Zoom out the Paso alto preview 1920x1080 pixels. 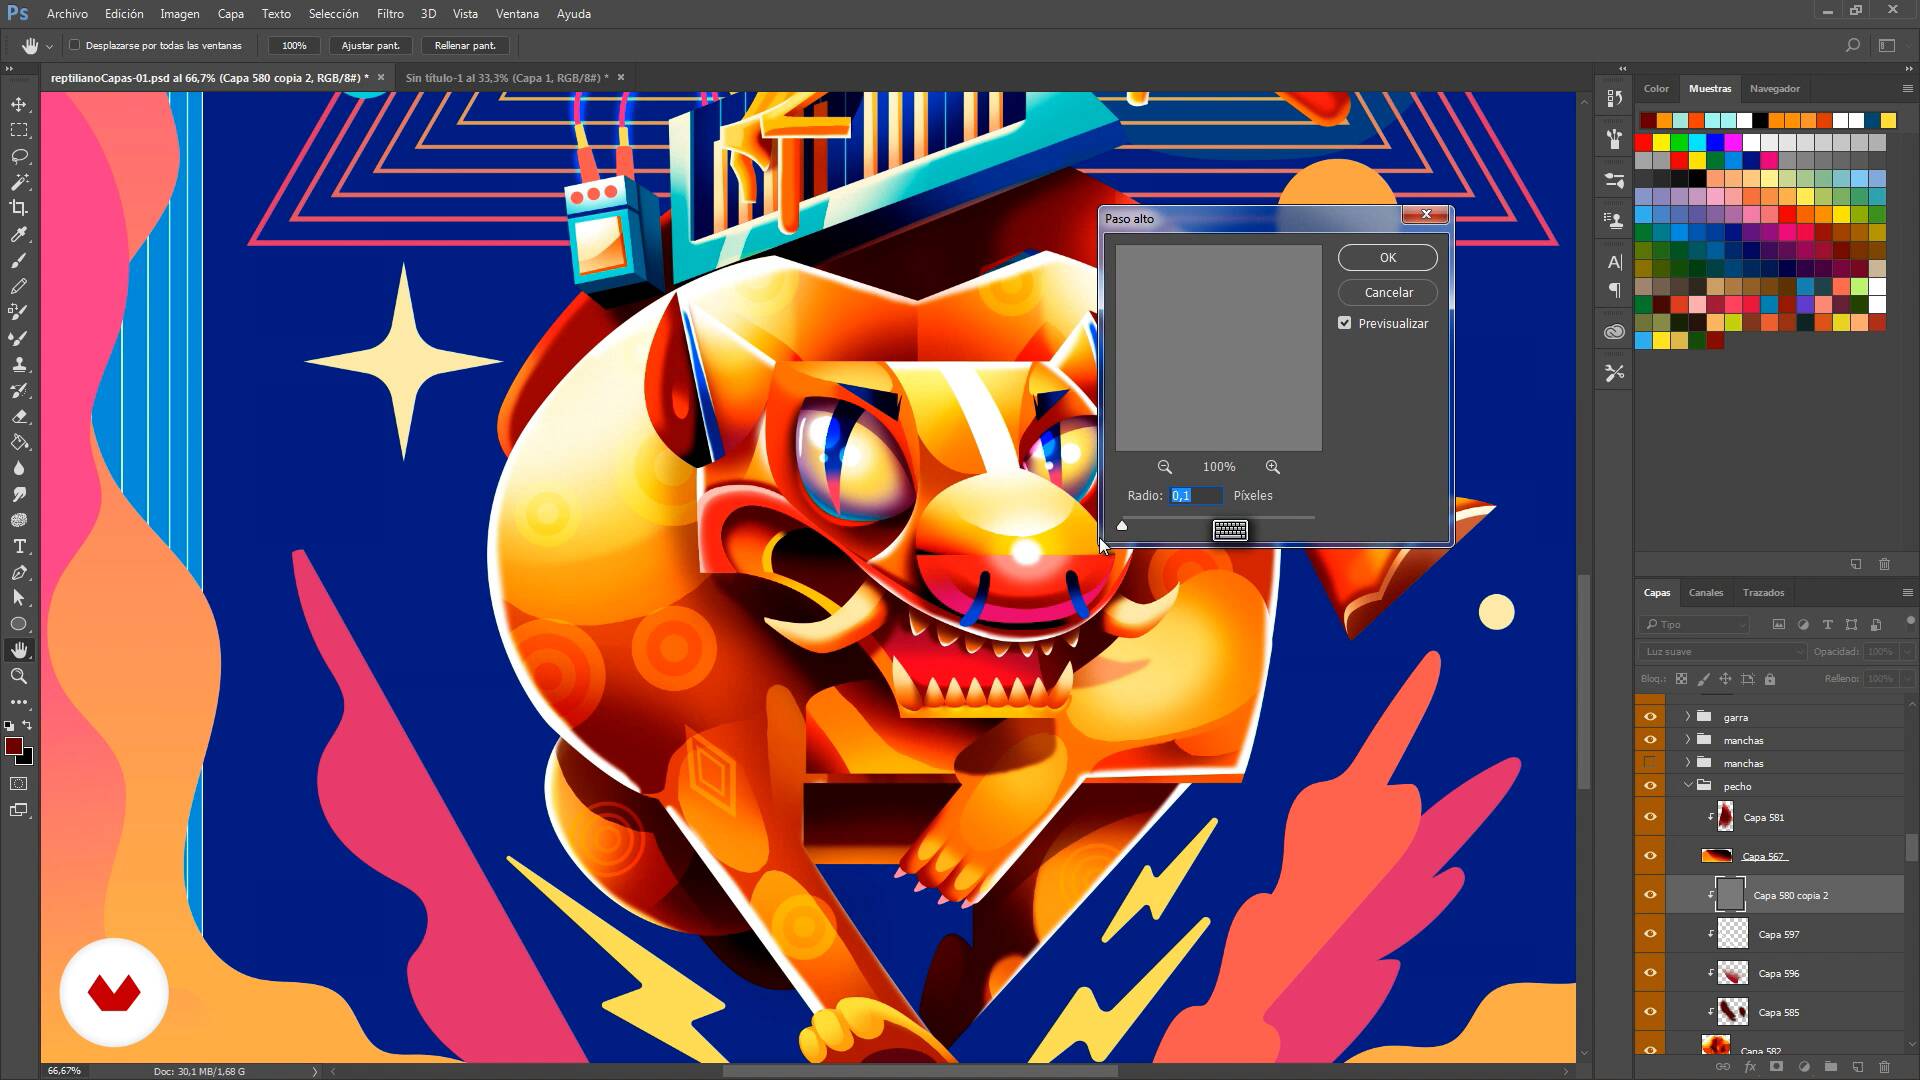click(x=1164, y=467)
